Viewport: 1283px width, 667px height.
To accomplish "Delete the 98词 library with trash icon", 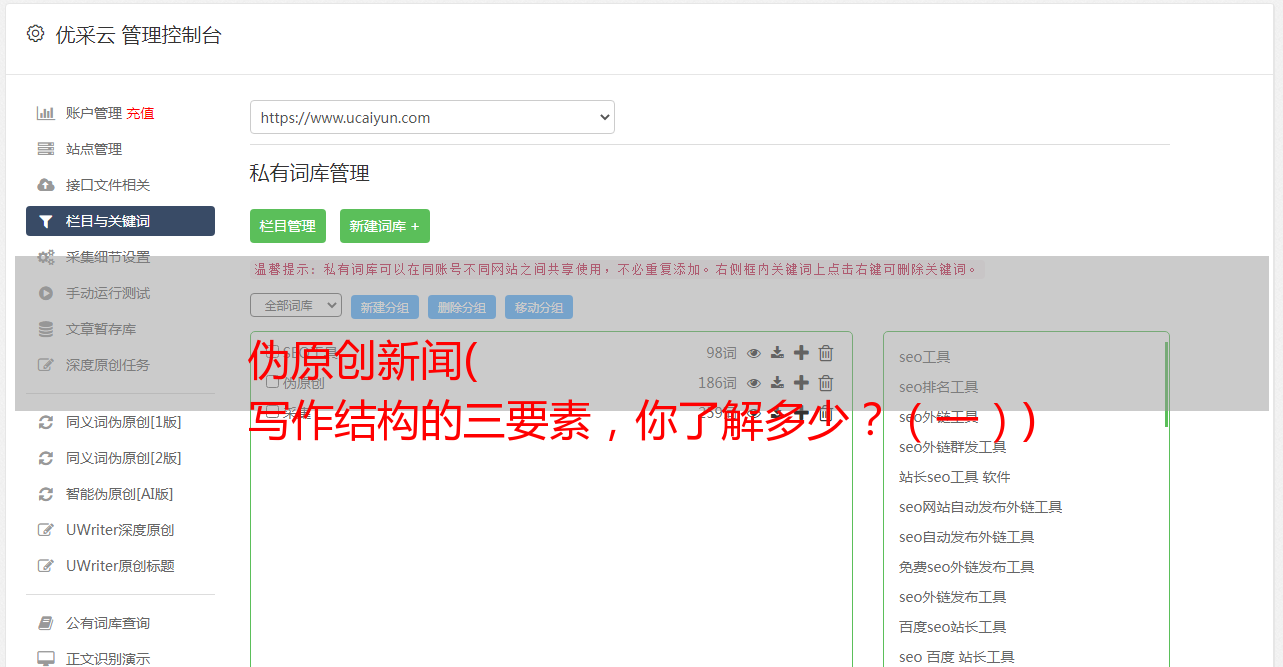I will [x=826, y=353].
